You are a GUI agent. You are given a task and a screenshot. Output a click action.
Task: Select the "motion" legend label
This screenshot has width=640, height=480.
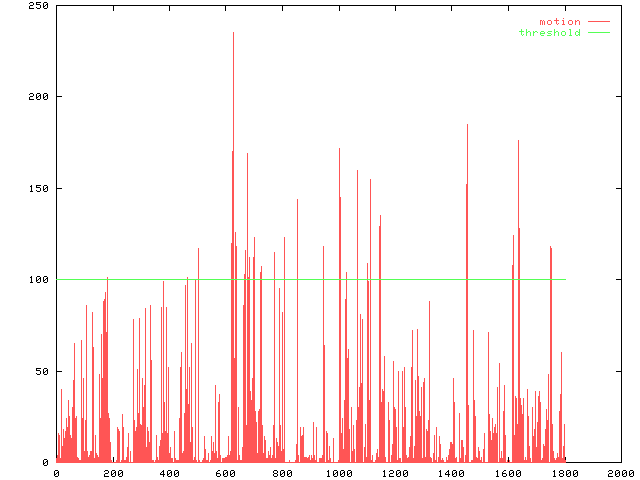point(559,21)
